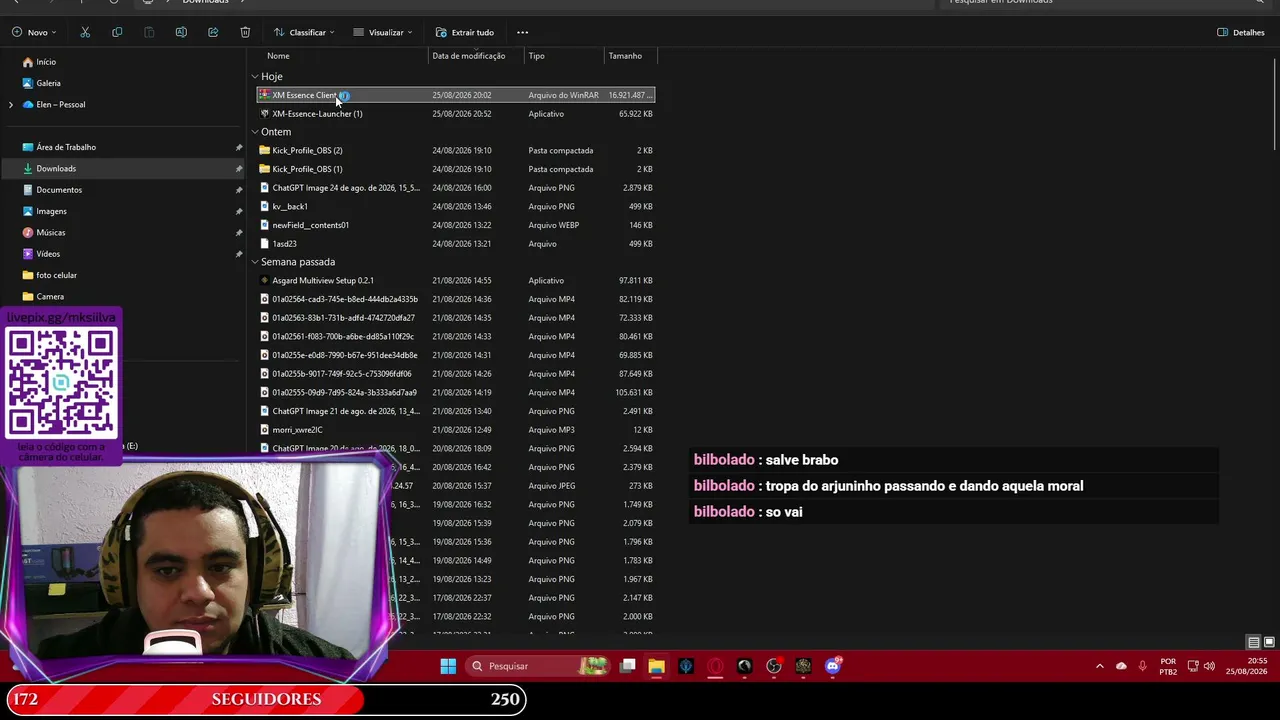The image size is (1280, 720).
Task: Open the volume speaker tray icon
Action: click(x=1209, y=666)
